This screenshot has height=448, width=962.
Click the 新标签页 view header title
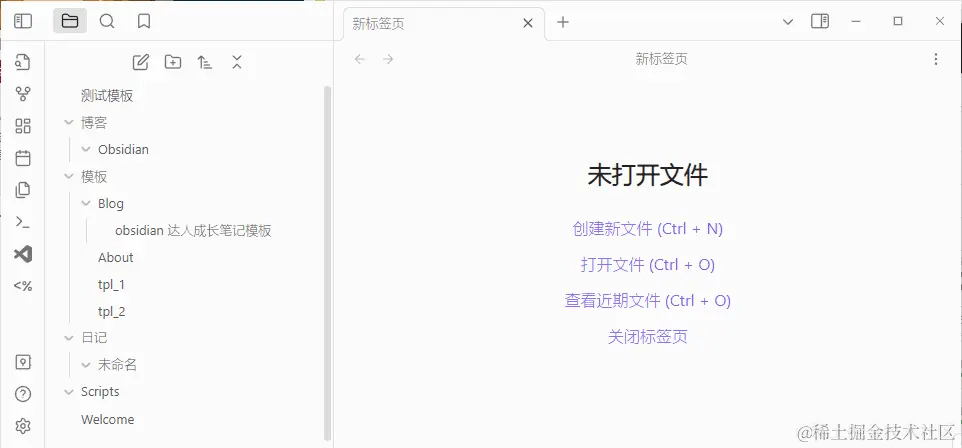(x=661, y=60)
